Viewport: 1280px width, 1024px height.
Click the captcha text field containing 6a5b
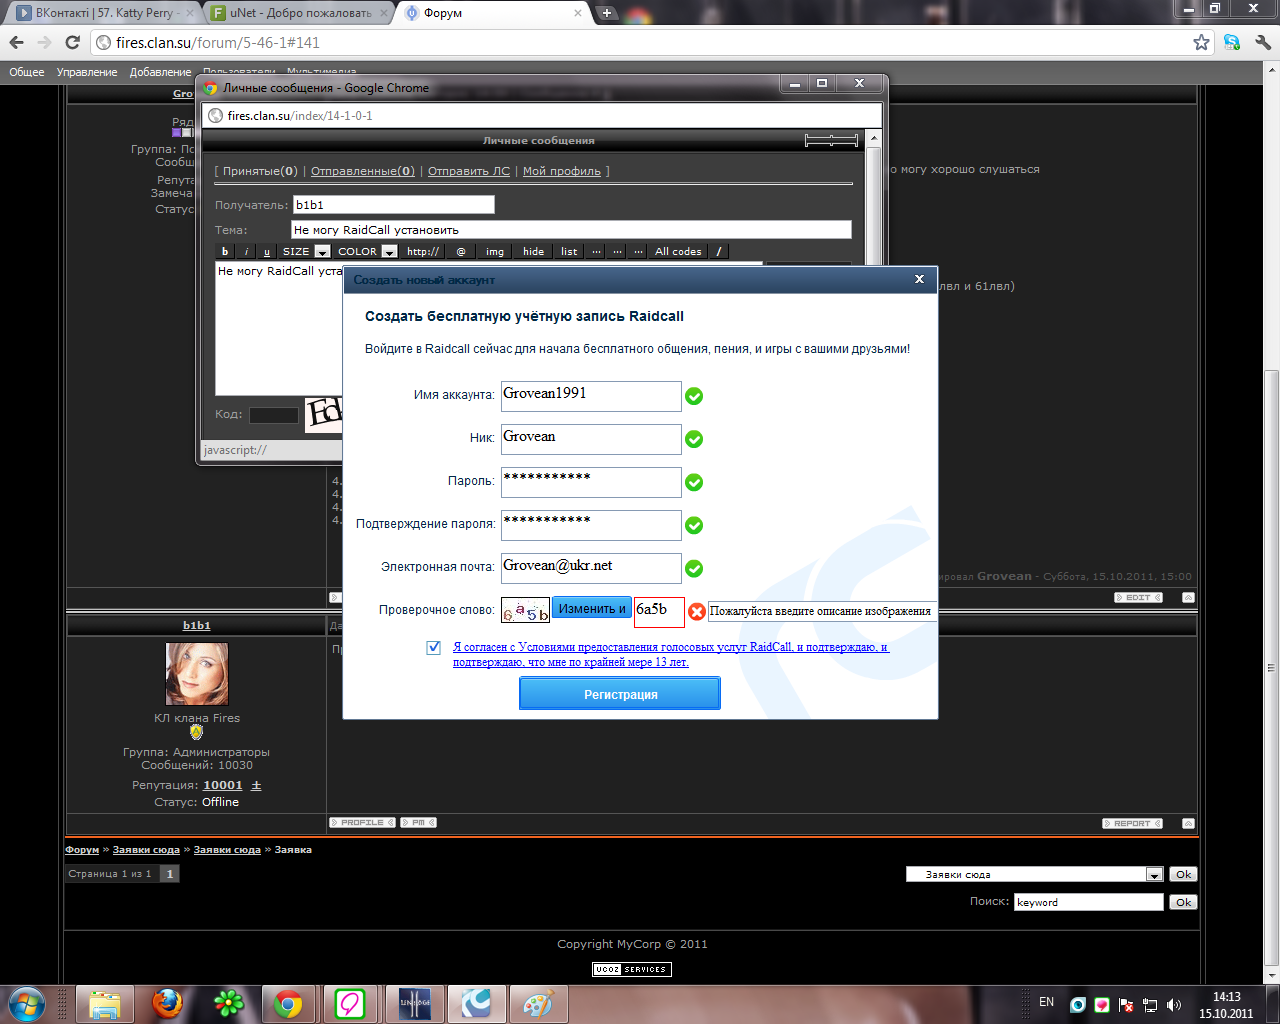pyautogui.click(x=659, y=612)
